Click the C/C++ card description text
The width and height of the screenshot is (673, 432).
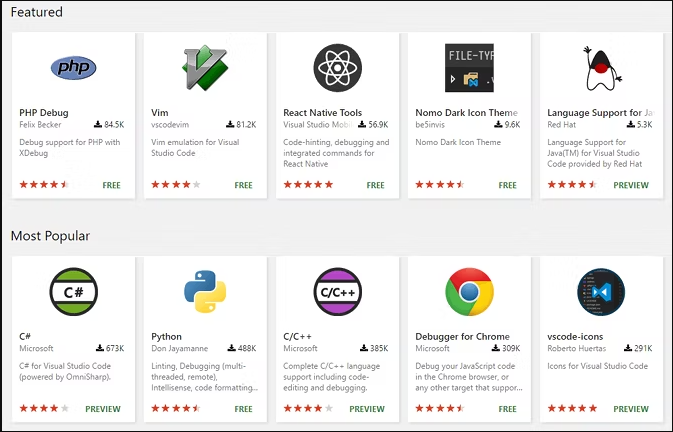[x=331, y=377]
